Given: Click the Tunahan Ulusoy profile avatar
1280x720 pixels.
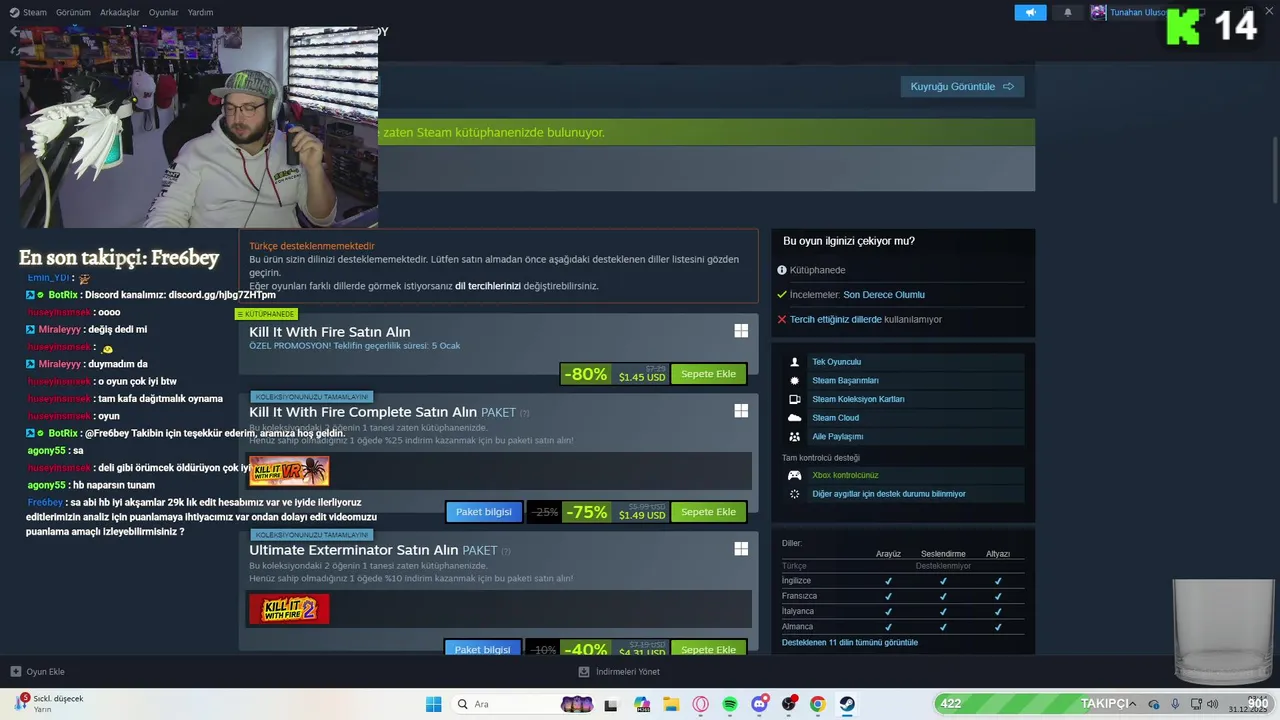Looking at the screenshot, I should tap(1099, 12).
